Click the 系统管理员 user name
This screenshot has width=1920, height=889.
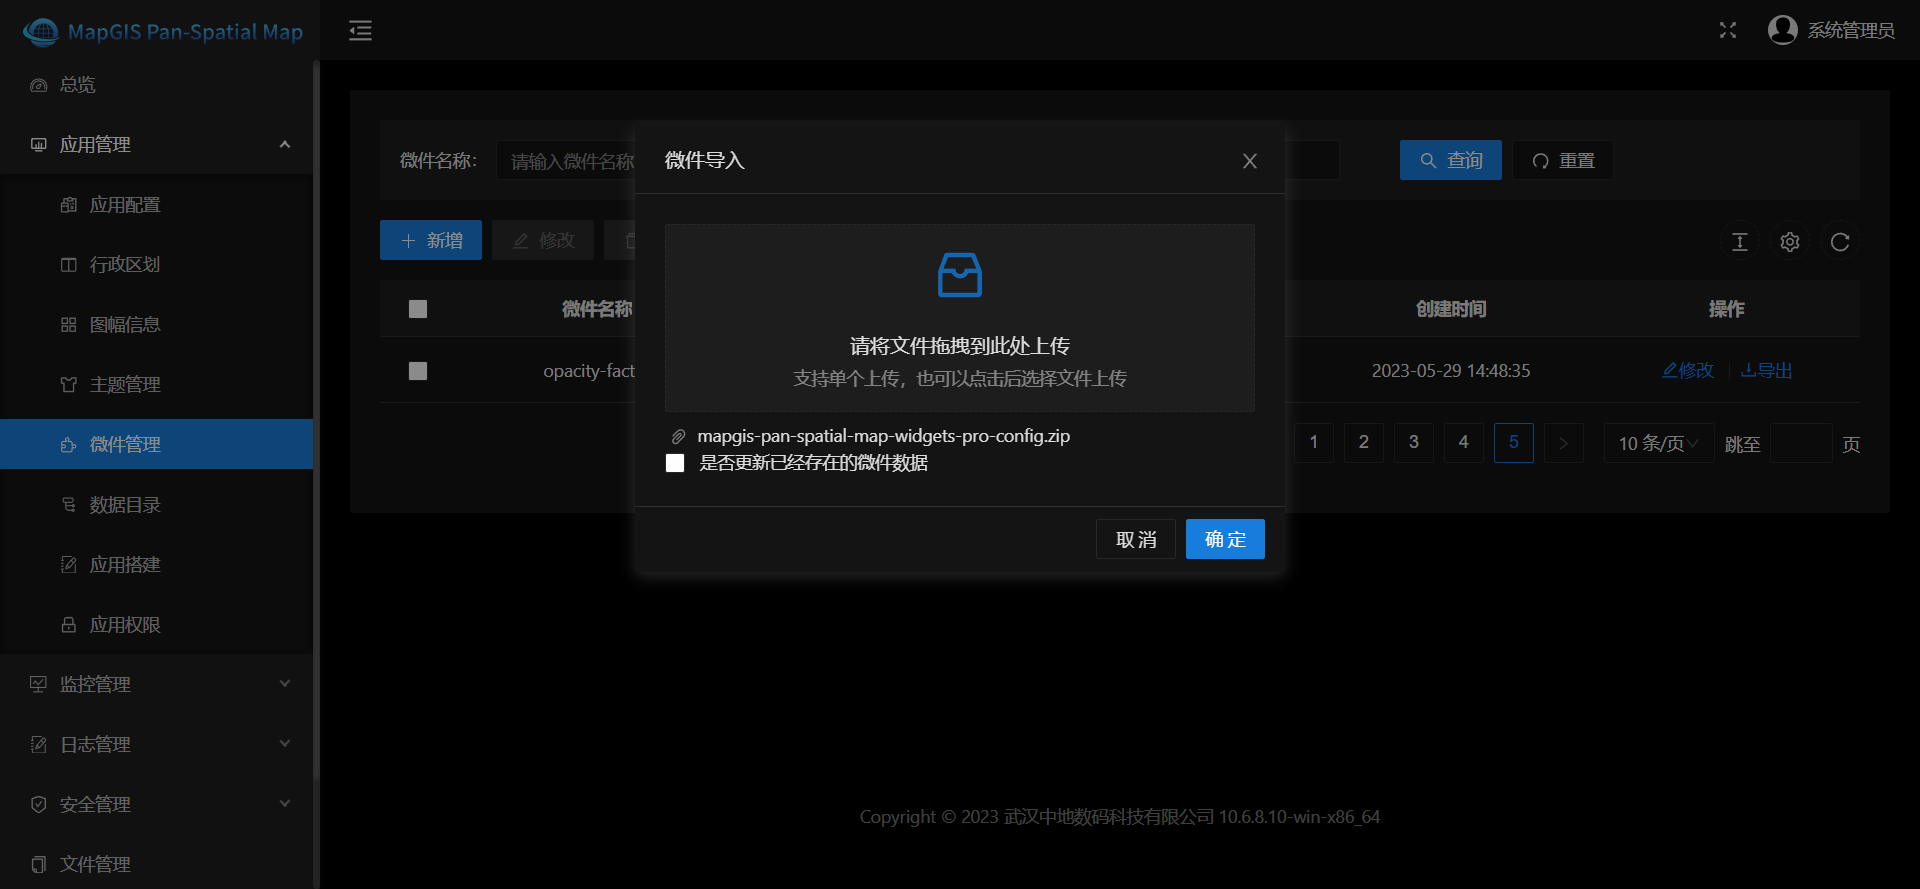[1851, 31]
